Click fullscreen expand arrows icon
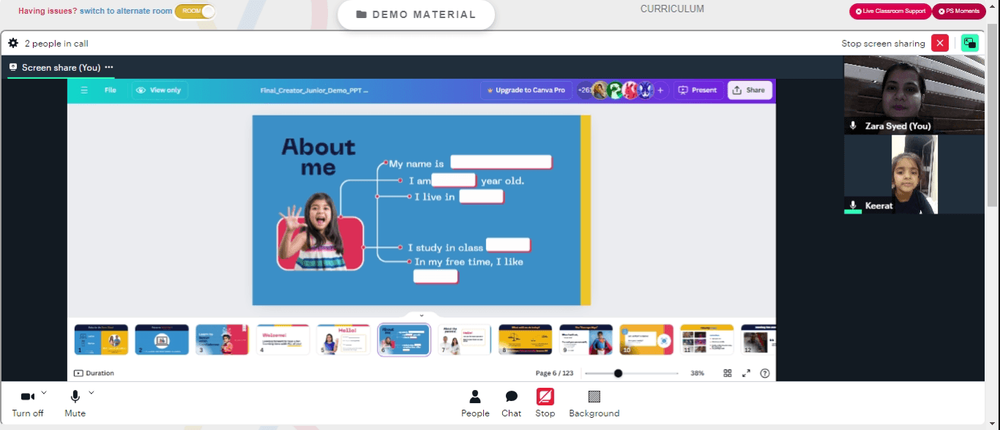The image size is (1000, 430). [746, 373]
